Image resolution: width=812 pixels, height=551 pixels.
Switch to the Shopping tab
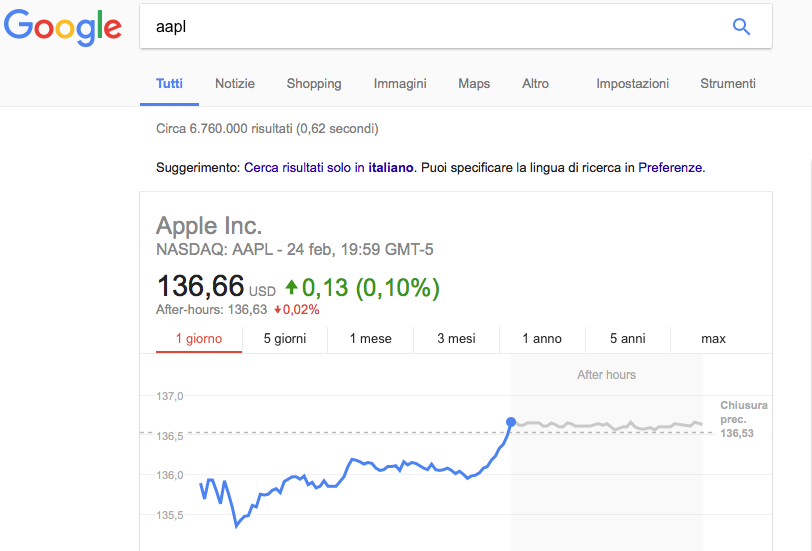click(314, 84)
